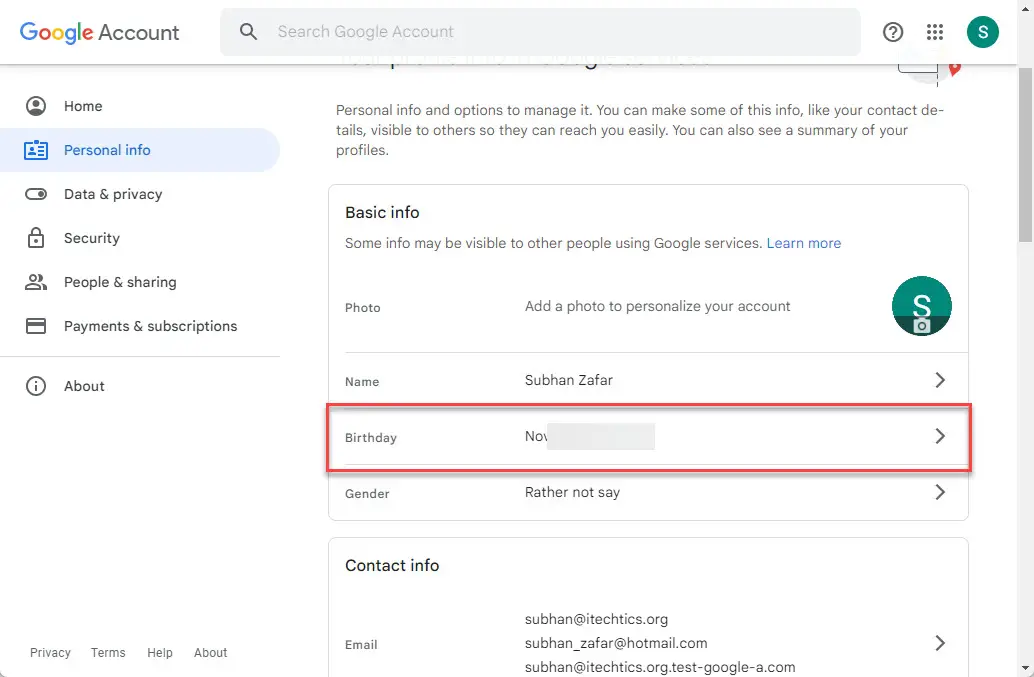Click the profile photo to change it
The width and height of the screenshot is (1034, 677).
point(921,307)
